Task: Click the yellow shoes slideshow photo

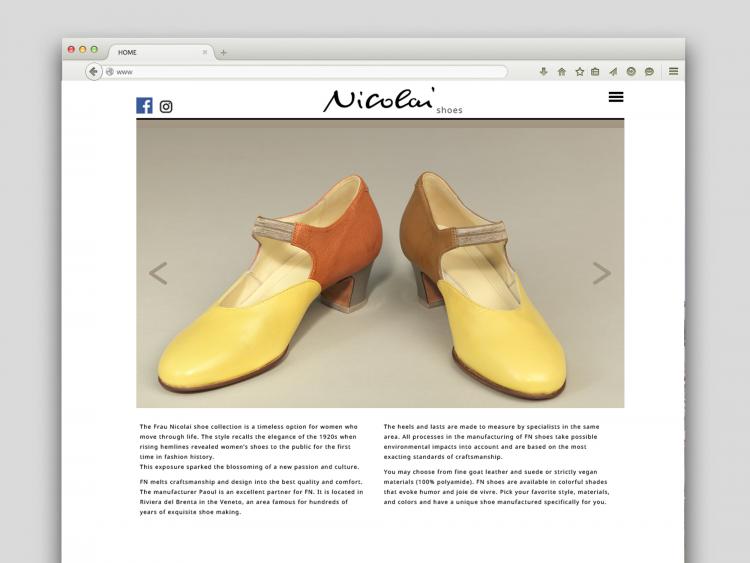Action: tap(380, 290)
